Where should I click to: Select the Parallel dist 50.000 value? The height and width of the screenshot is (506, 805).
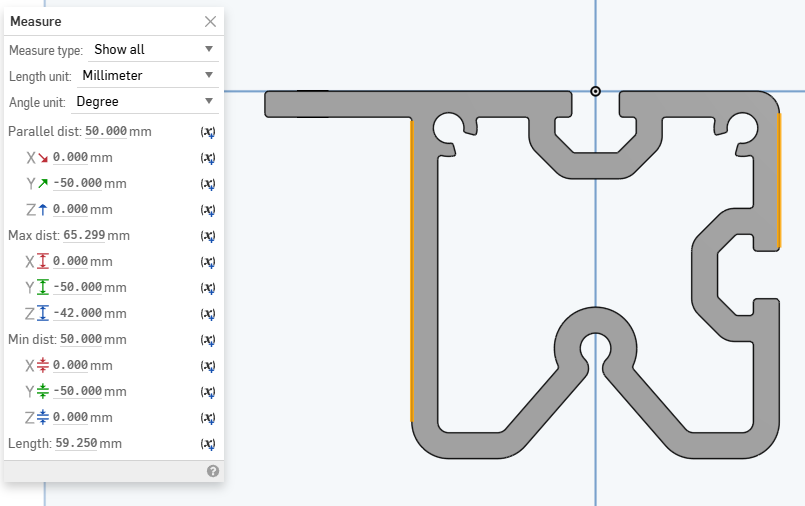[x=106, y=131]
